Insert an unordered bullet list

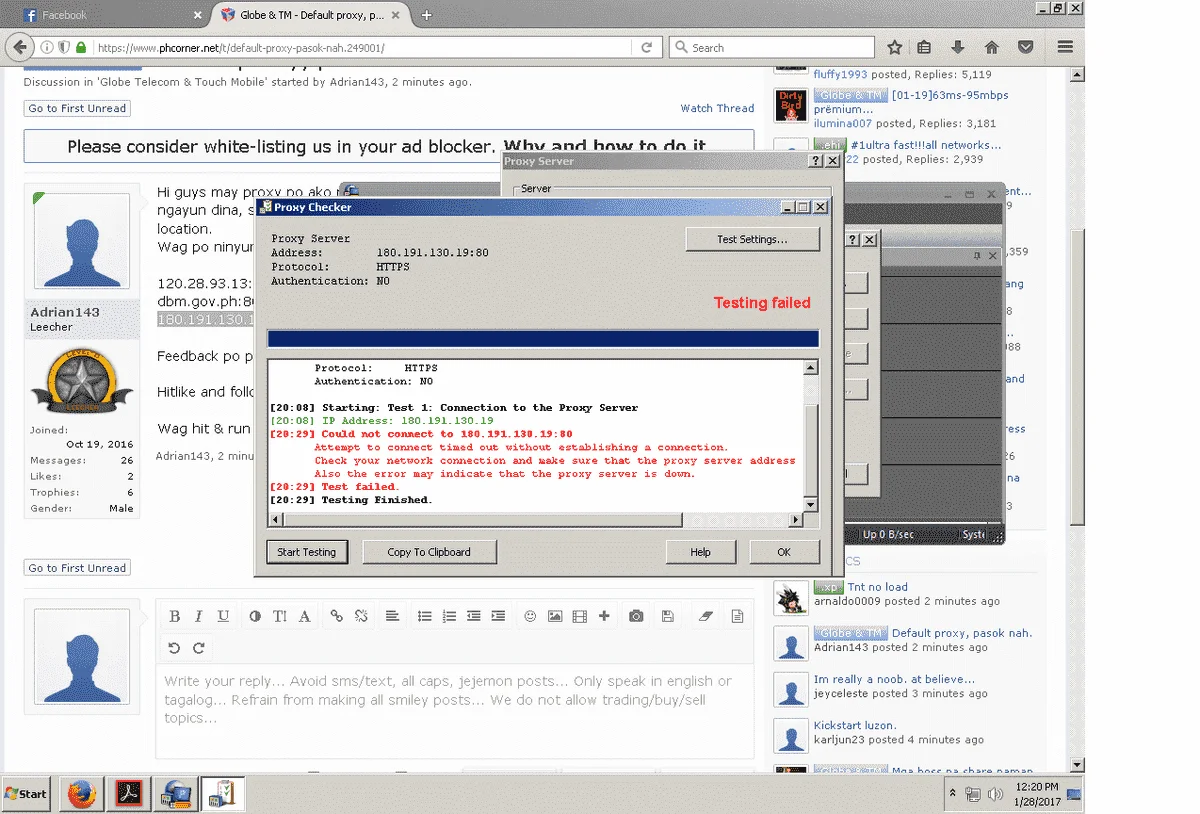coord(425,617)
